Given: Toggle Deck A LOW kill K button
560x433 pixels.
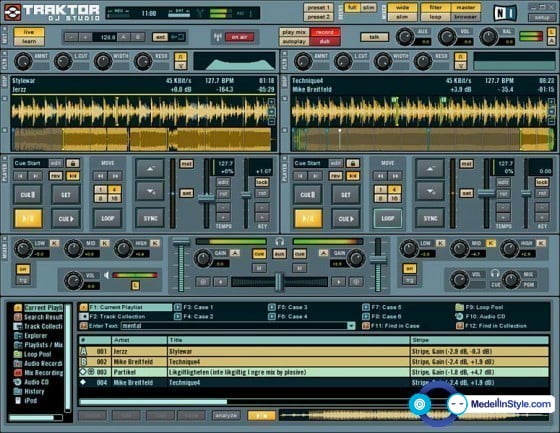Looking at the screenshot, I should click(54, 243).
